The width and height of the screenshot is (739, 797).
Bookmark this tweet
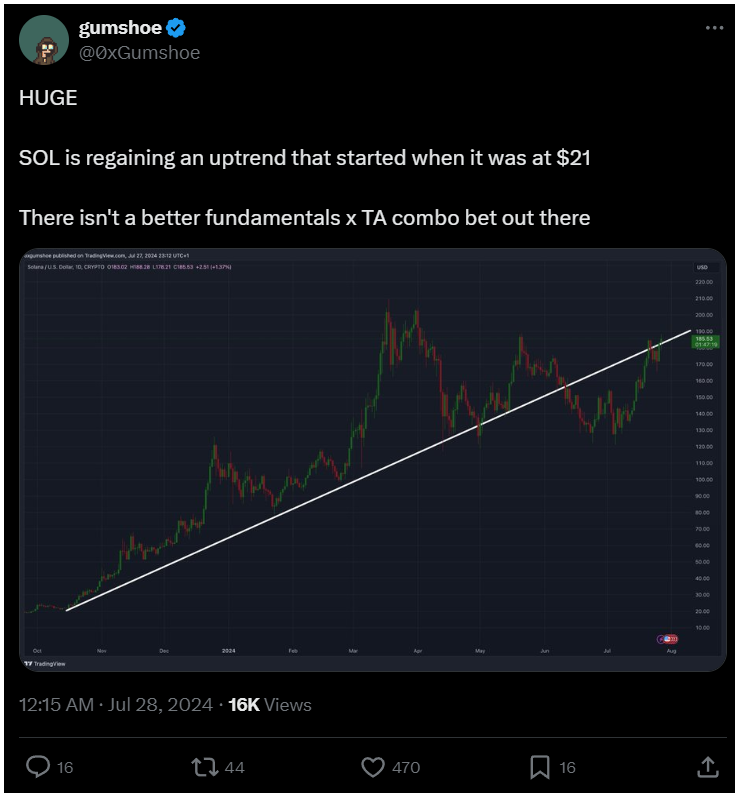point(540,767)
